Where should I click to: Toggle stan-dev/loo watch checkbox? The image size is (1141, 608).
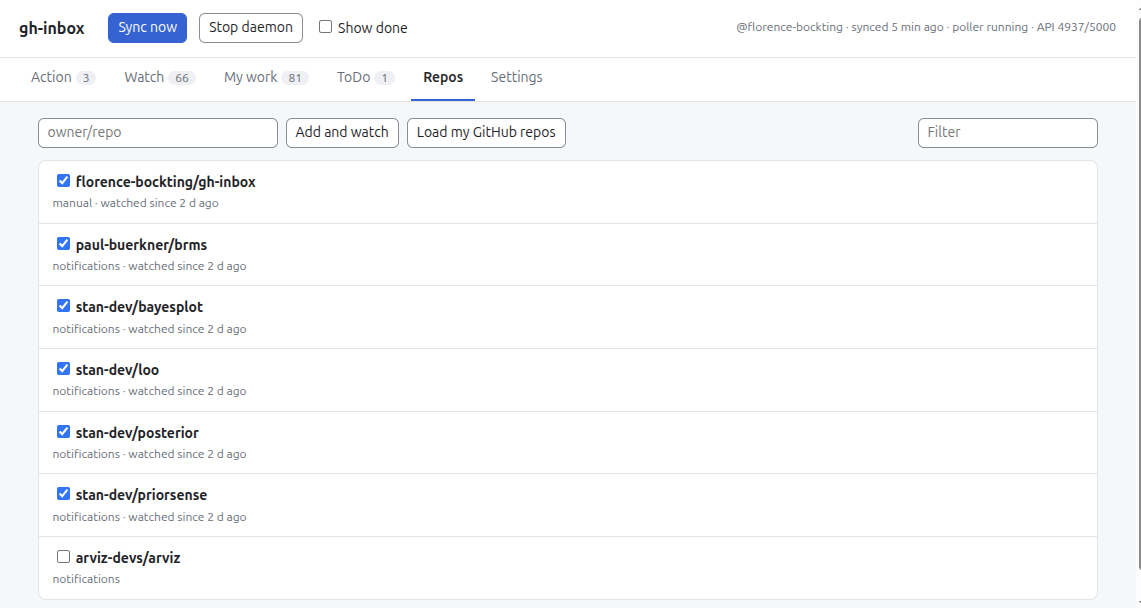coord(63,369)
